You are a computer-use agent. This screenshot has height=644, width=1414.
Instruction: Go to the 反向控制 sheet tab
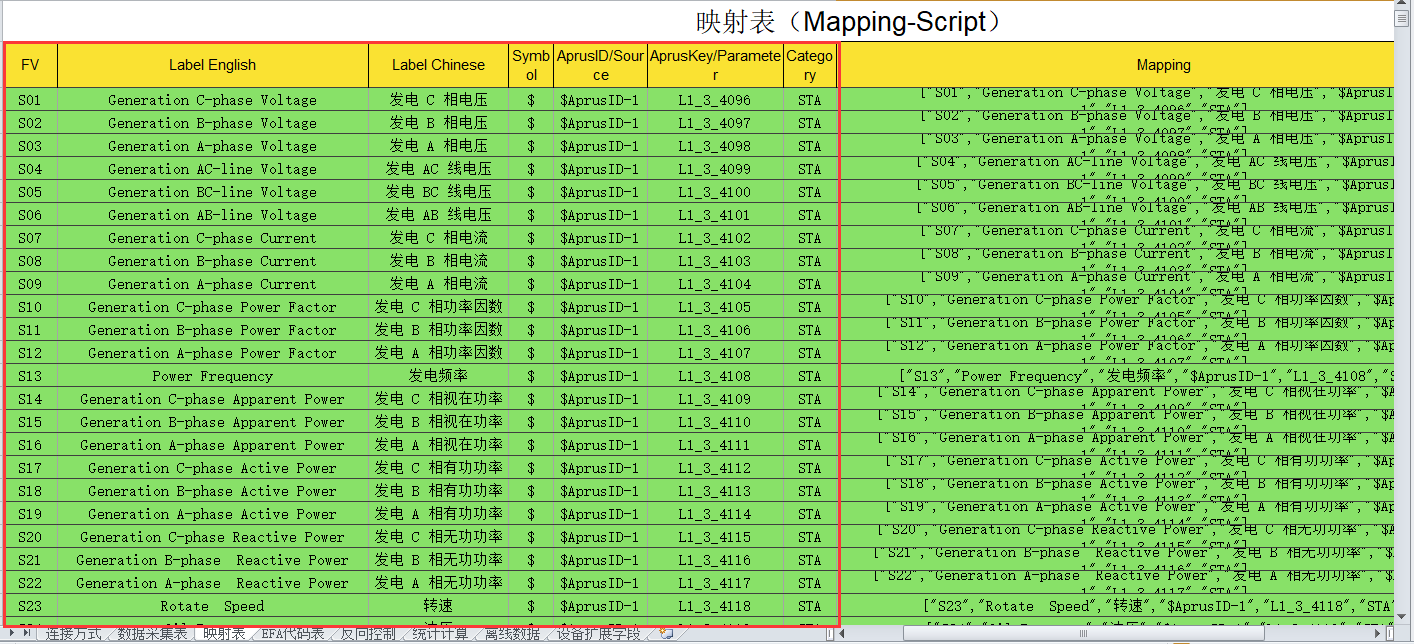click(368, 634)
